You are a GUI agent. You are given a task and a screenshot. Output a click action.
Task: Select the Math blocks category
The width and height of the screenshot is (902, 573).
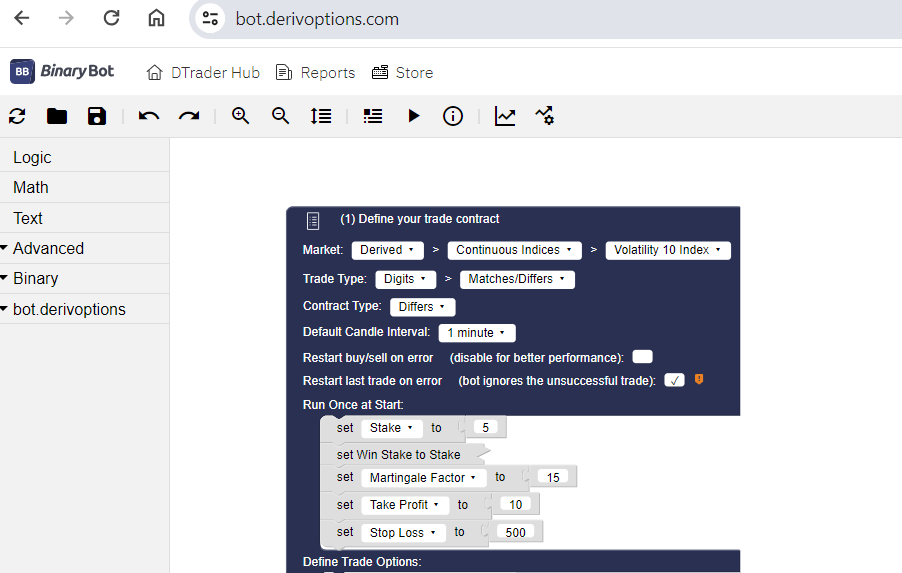(x=31, y=187)
